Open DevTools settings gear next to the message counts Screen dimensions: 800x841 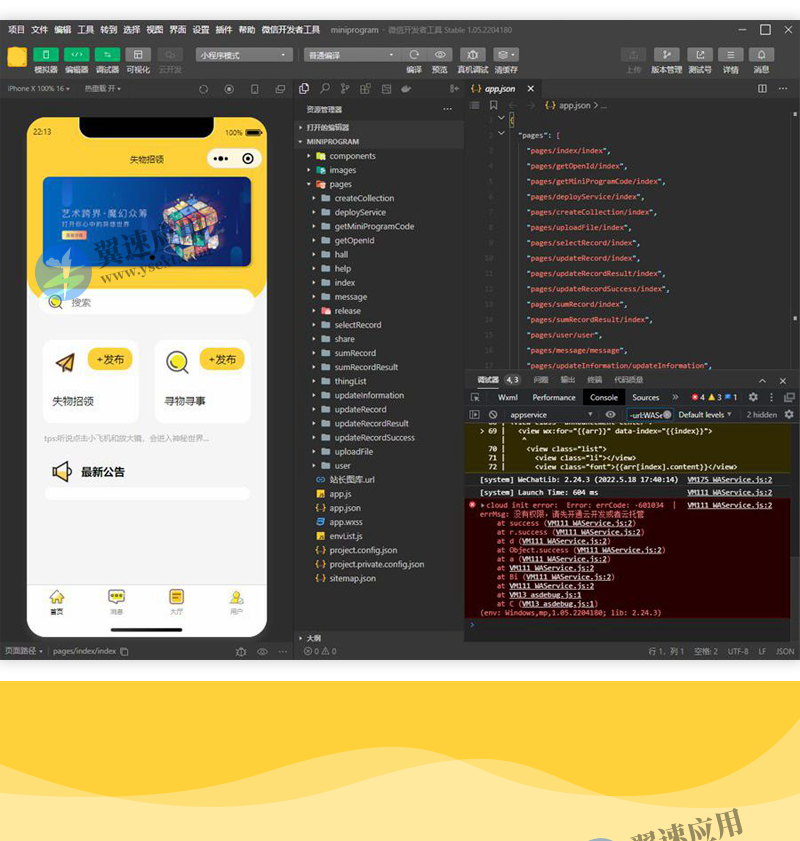[753, 397]
